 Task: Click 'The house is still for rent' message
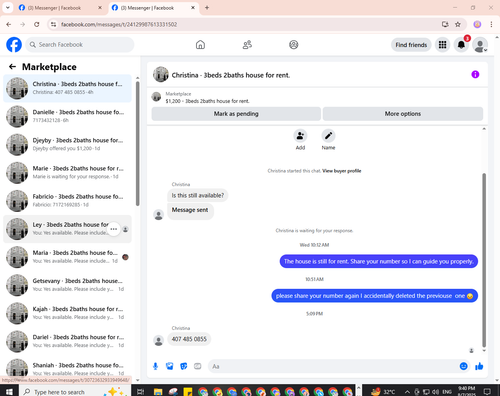(x=378, y=261)
